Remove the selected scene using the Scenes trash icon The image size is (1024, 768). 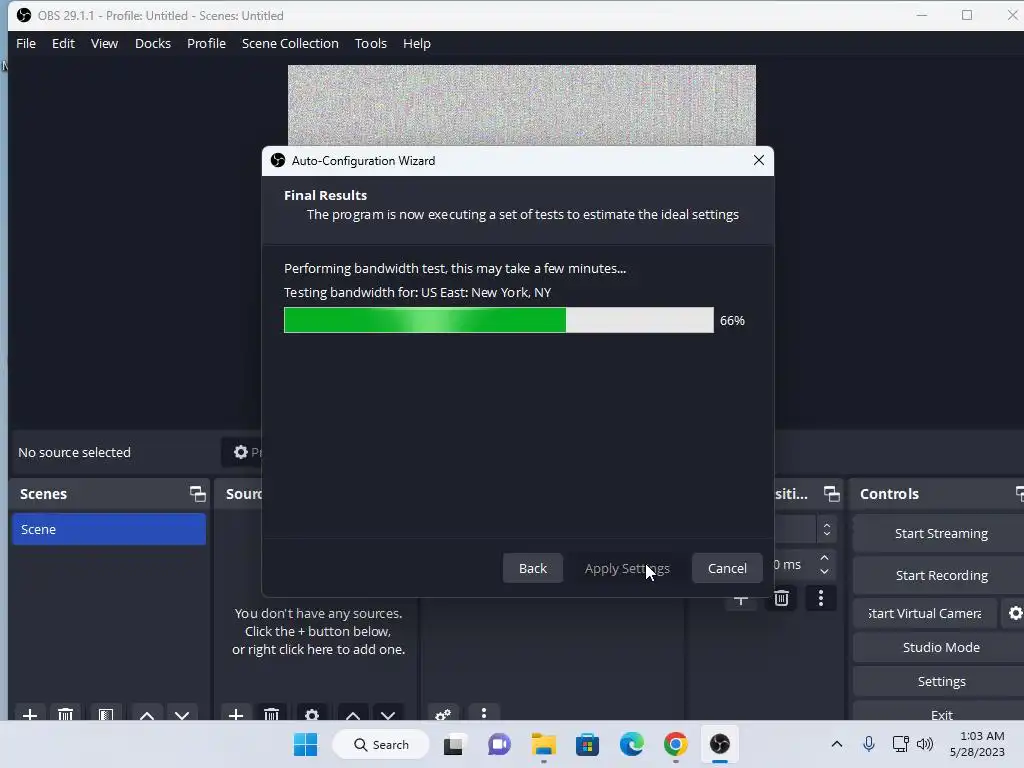pos(65,714)
